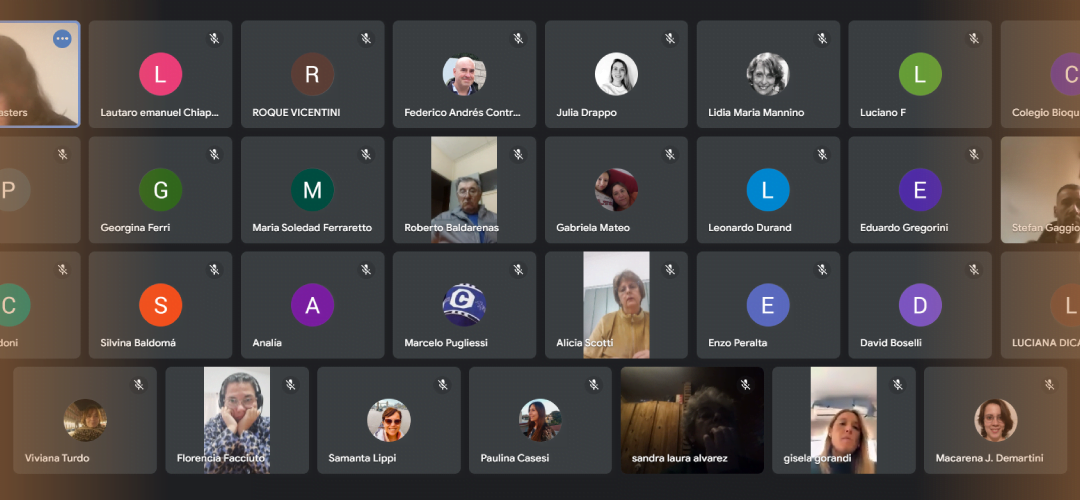Click muted mic icon on Paulina Casesi tile
The width and height of the screenshot is (1080, 500).
[594, 385]
